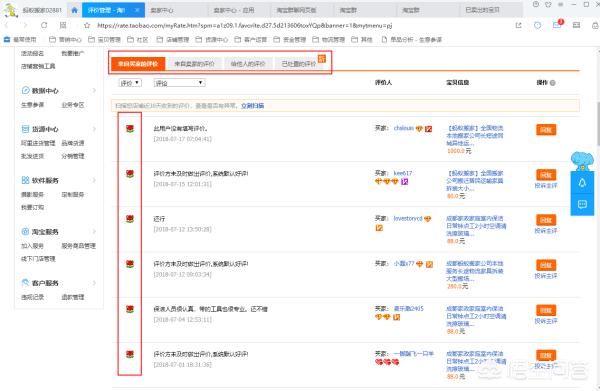This screenshot has width=600, height=391.
Task: Click the share icon in the address bar row
Action: pyautogui.click(x=518, y=25)
